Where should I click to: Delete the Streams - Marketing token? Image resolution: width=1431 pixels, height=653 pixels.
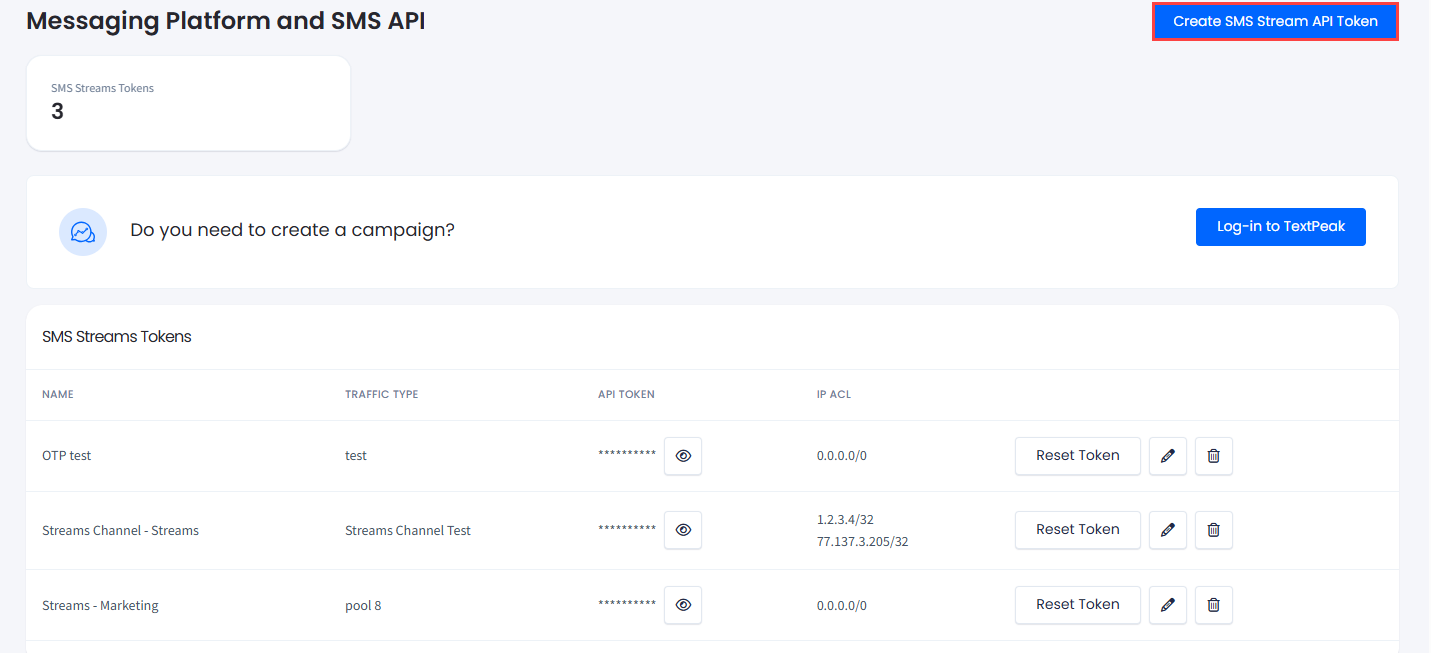(x=1214, y=605)
